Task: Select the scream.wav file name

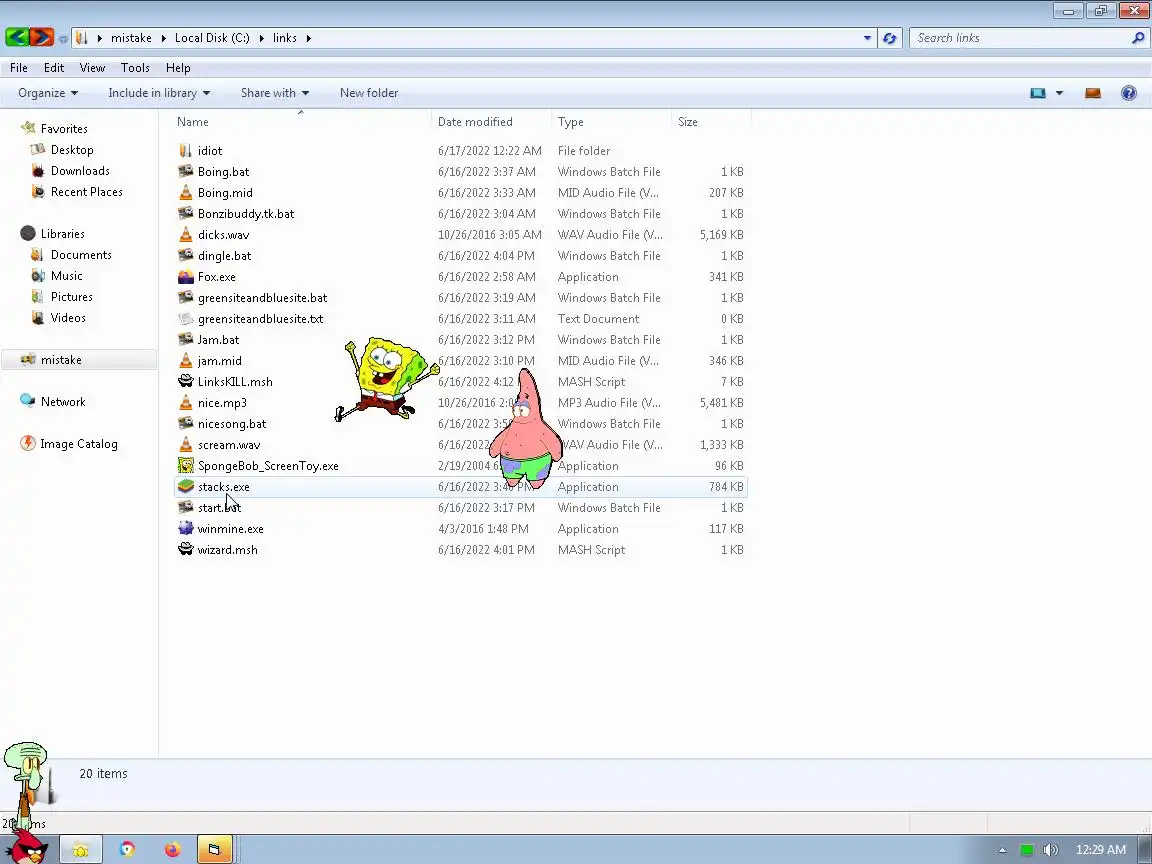Action: click(229, 445)
